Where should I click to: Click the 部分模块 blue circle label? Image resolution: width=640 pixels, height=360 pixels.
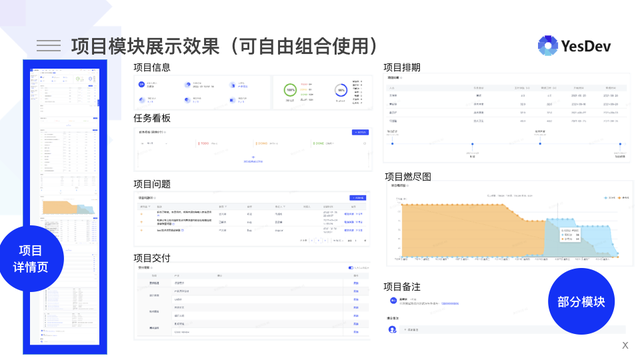[581, 302]
